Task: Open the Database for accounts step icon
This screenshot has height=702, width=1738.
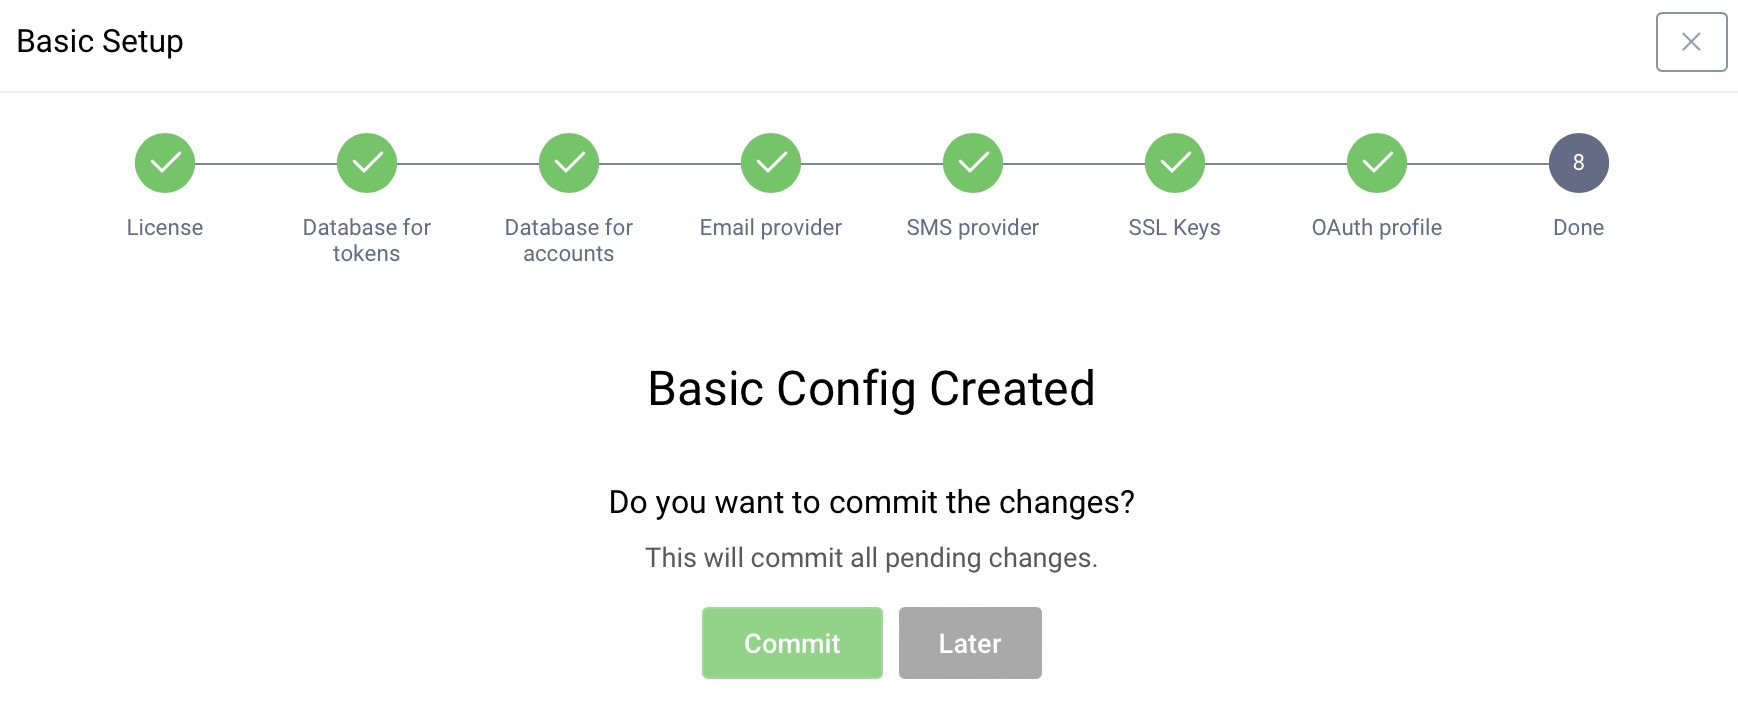Action: point(568,162)
